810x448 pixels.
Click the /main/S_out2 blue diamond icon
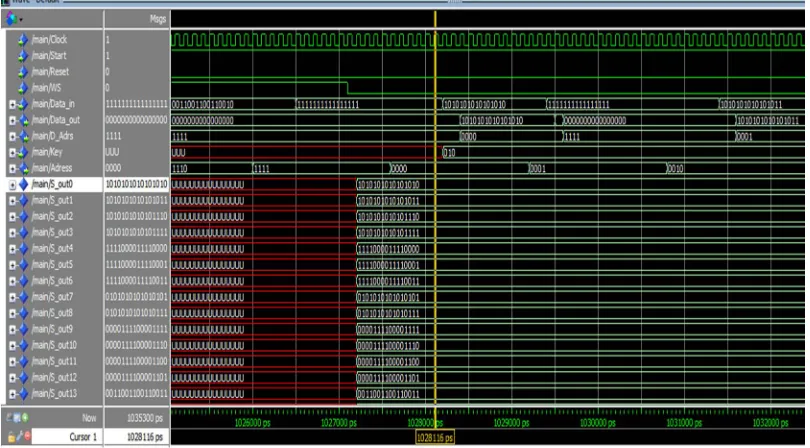pos(23,217)
